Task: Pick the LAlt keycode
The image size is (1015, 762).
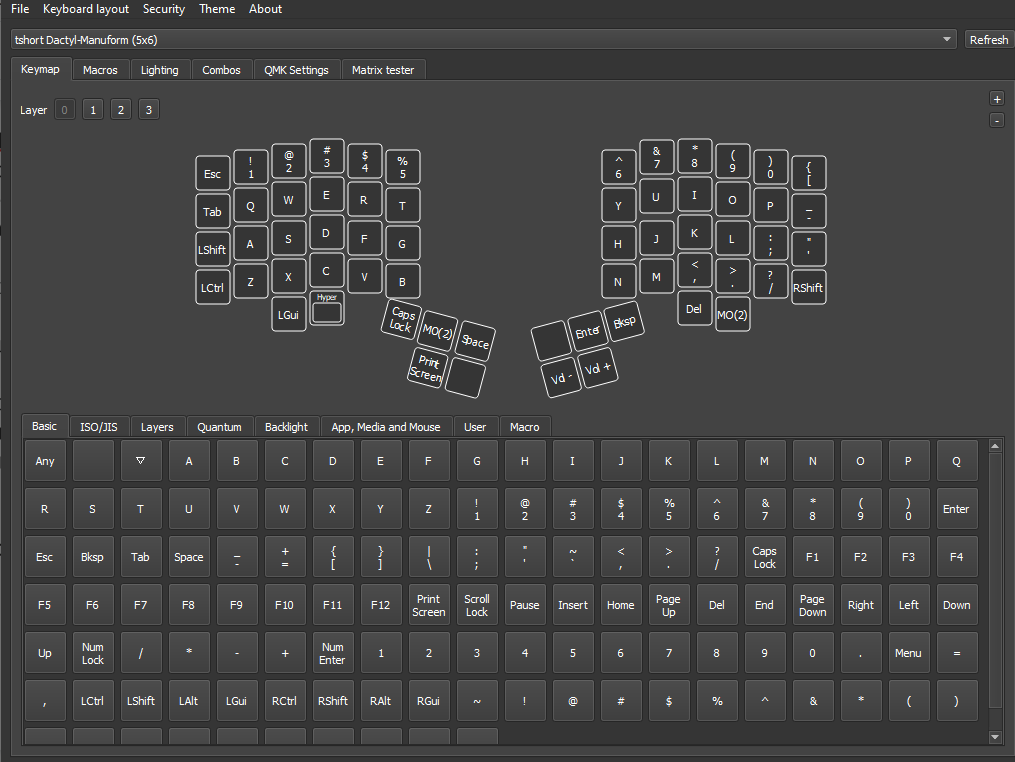Action: tap(188, 700)
